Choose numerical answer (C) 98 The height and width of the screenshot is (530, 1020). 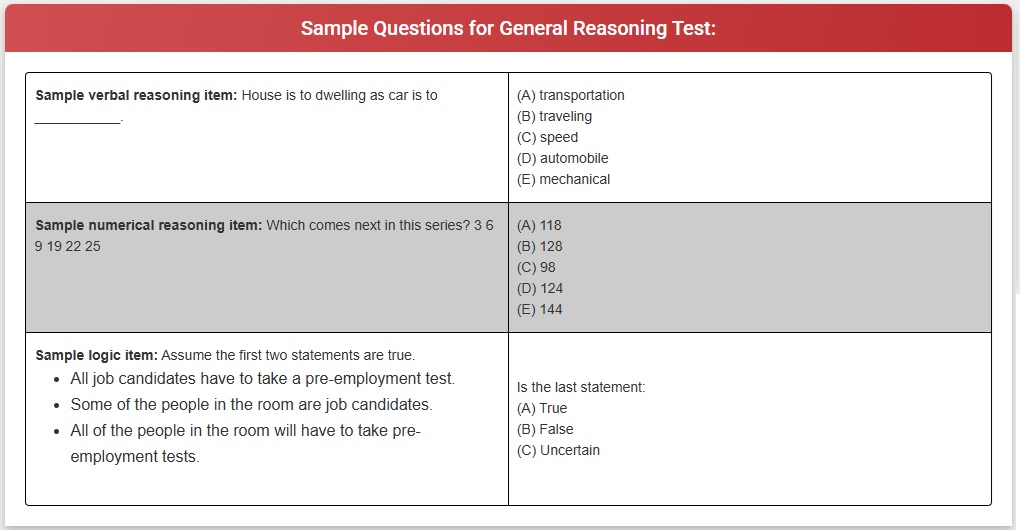pyautogui.click(x=536, y=267)
